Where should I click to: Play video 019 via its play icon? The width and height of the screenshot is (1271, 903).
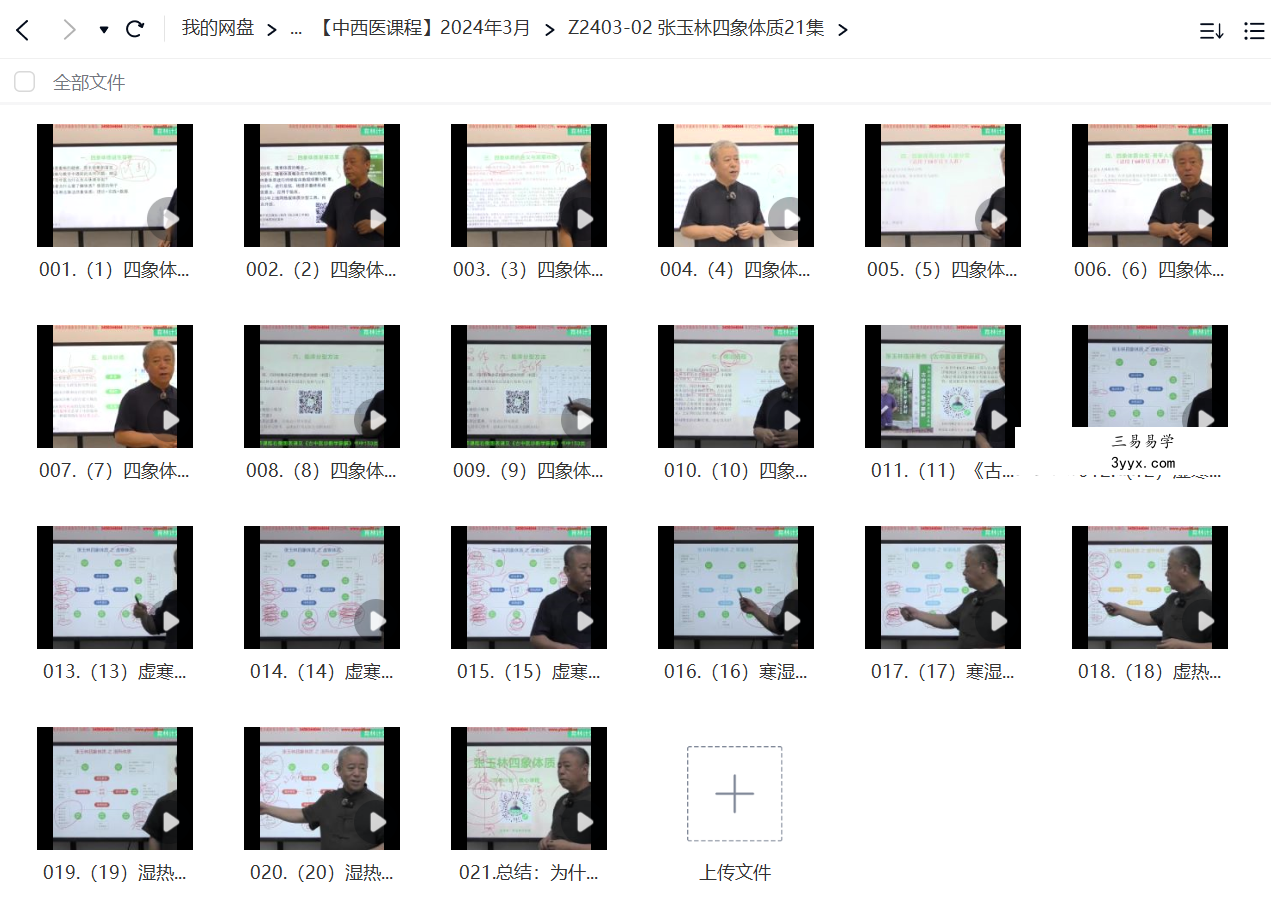click(168, 821)
